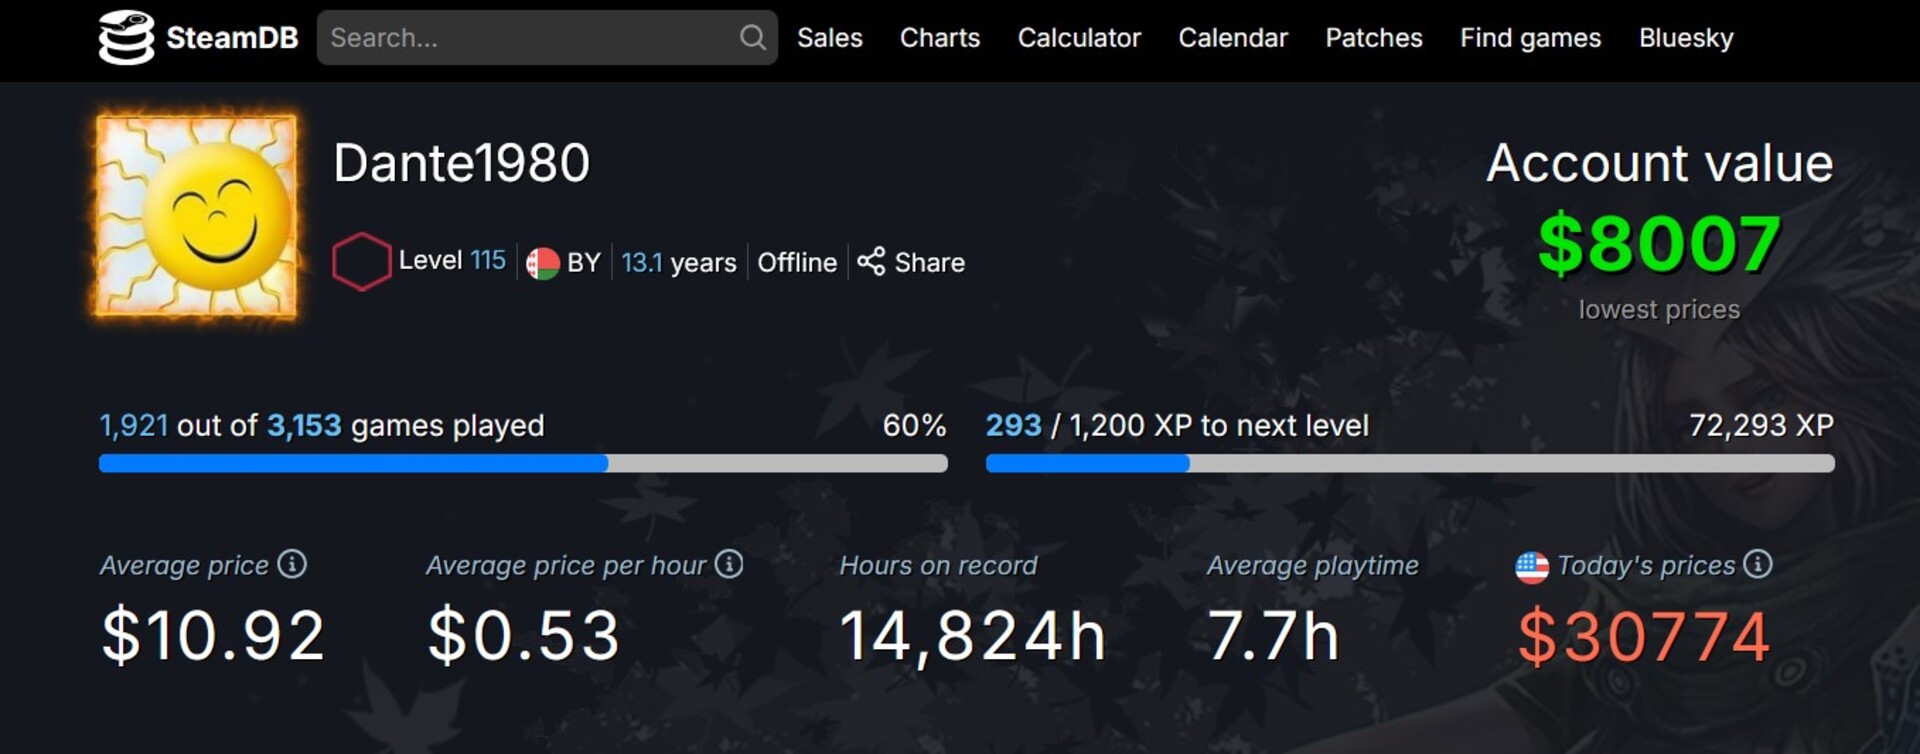This screenshot has height=754, width=1920.
Task: Open the Calendar nav item
Action: [1232, 38]
